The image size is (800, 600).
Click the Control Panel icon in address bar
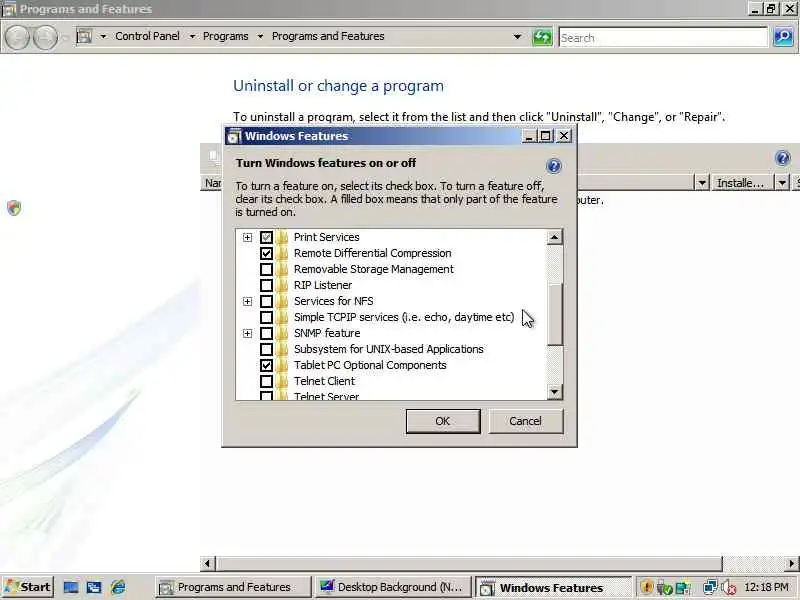point(84,36)
